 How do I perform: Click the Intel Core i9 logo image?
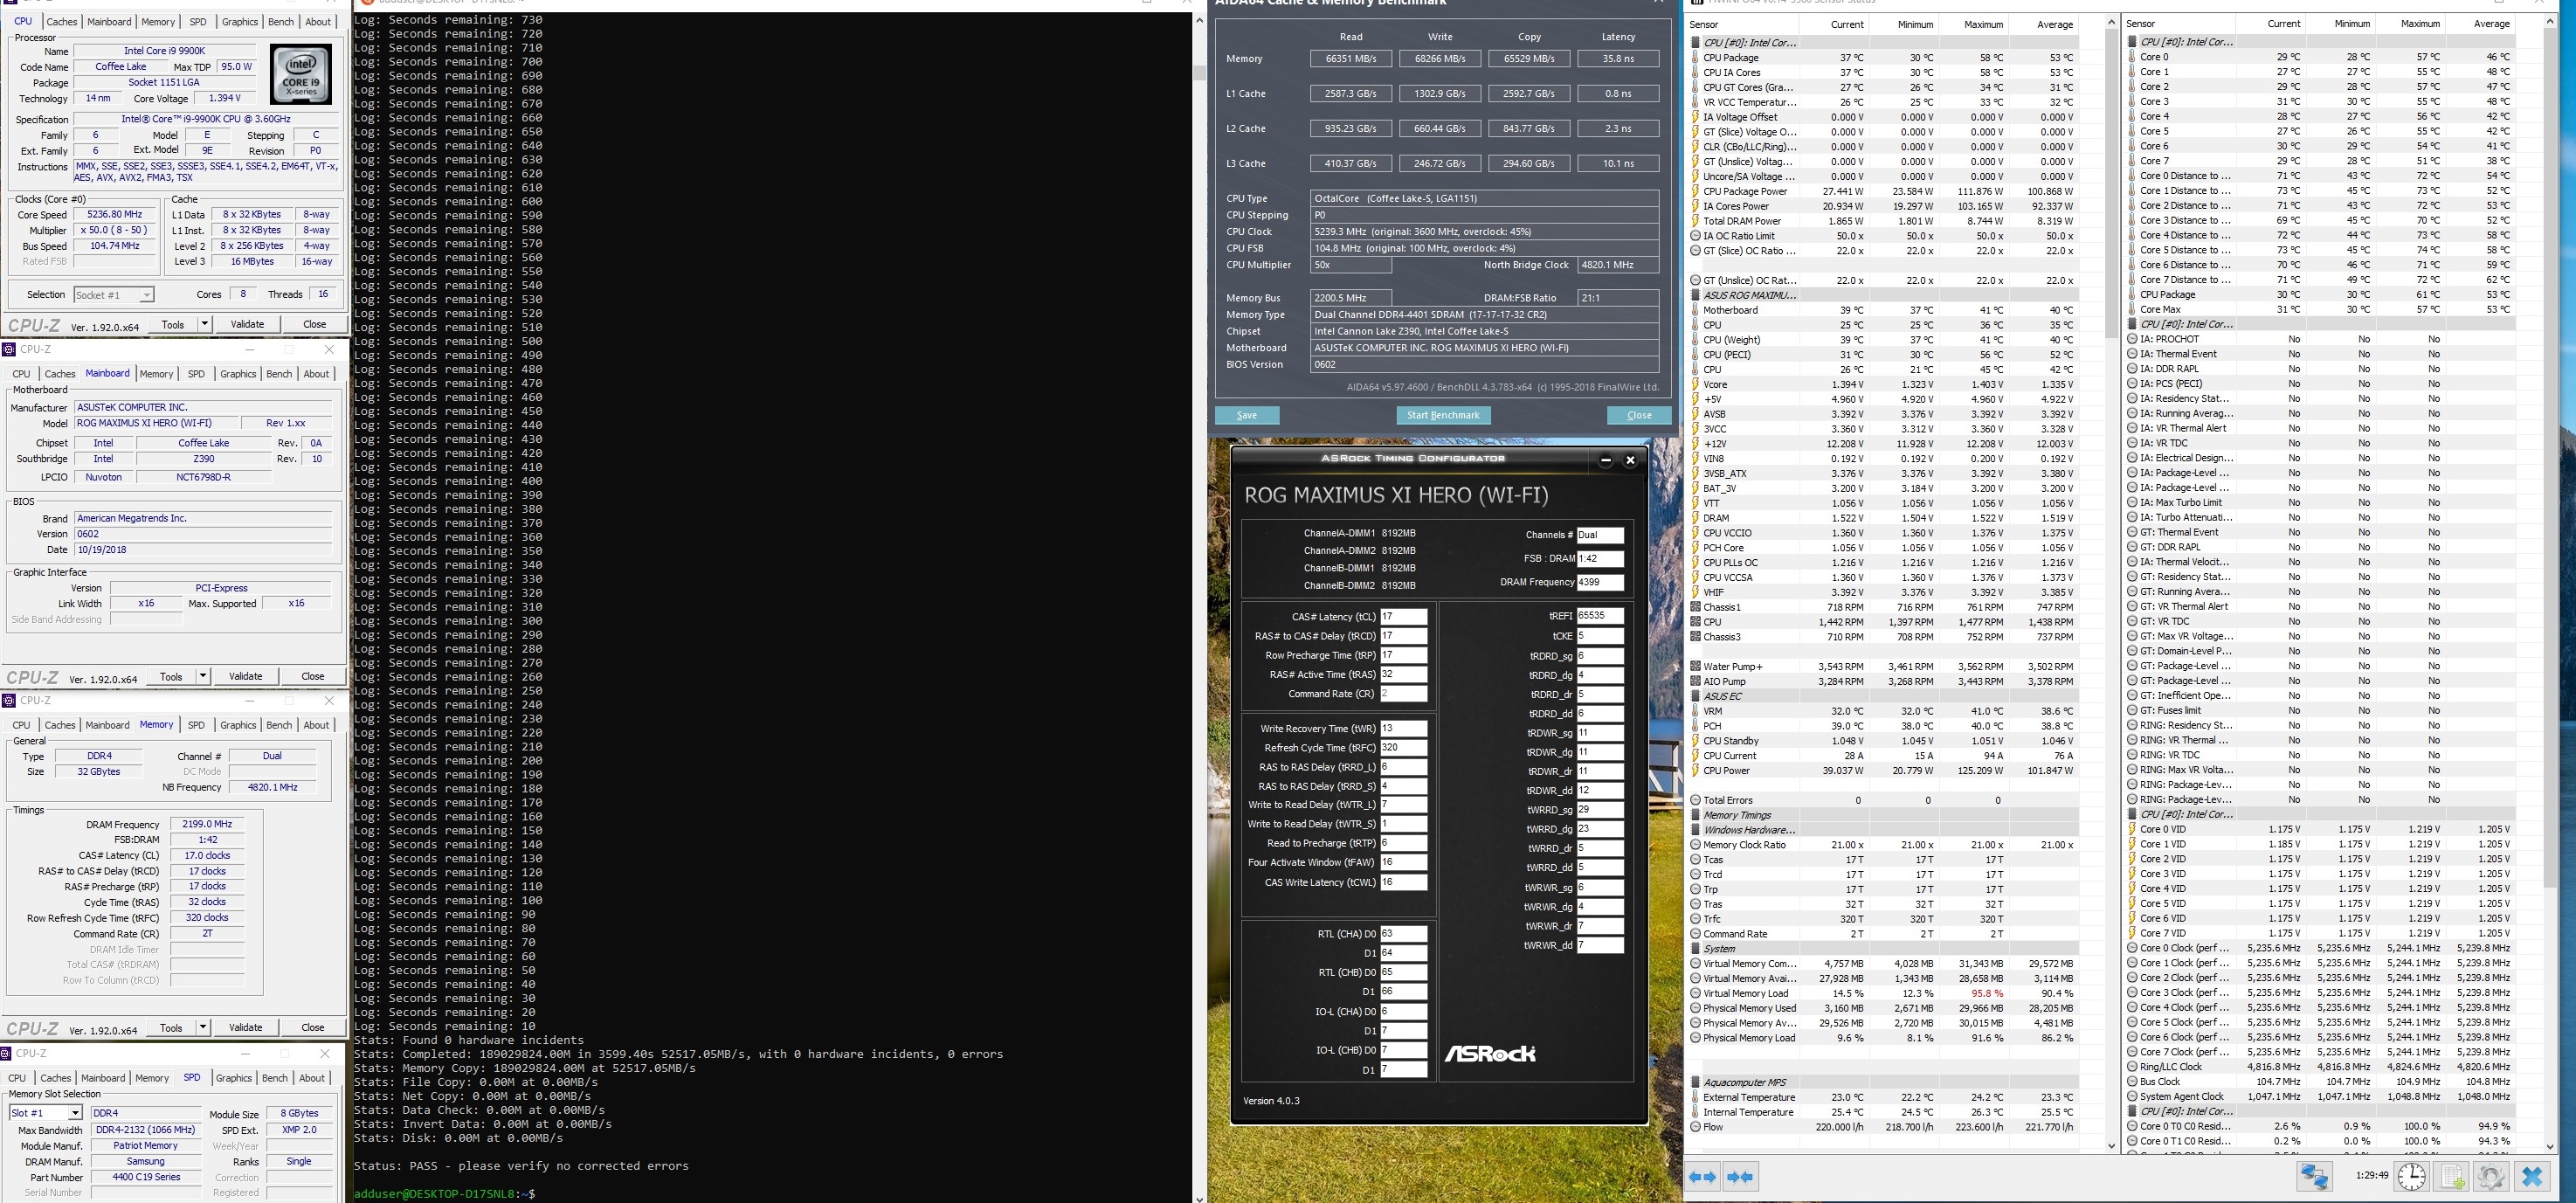coord(300,74)
